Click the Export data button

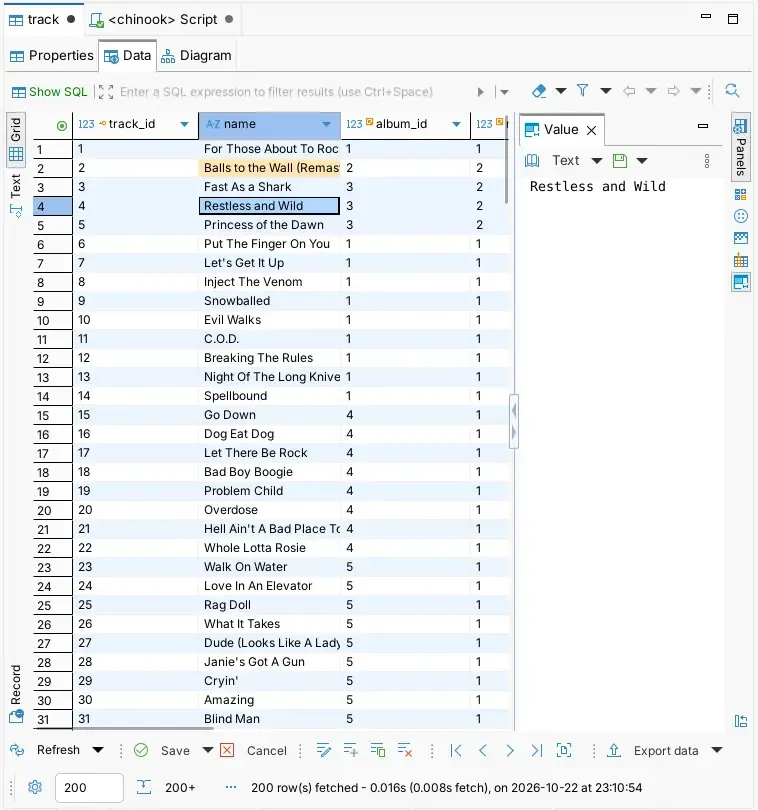click(653, 750)
